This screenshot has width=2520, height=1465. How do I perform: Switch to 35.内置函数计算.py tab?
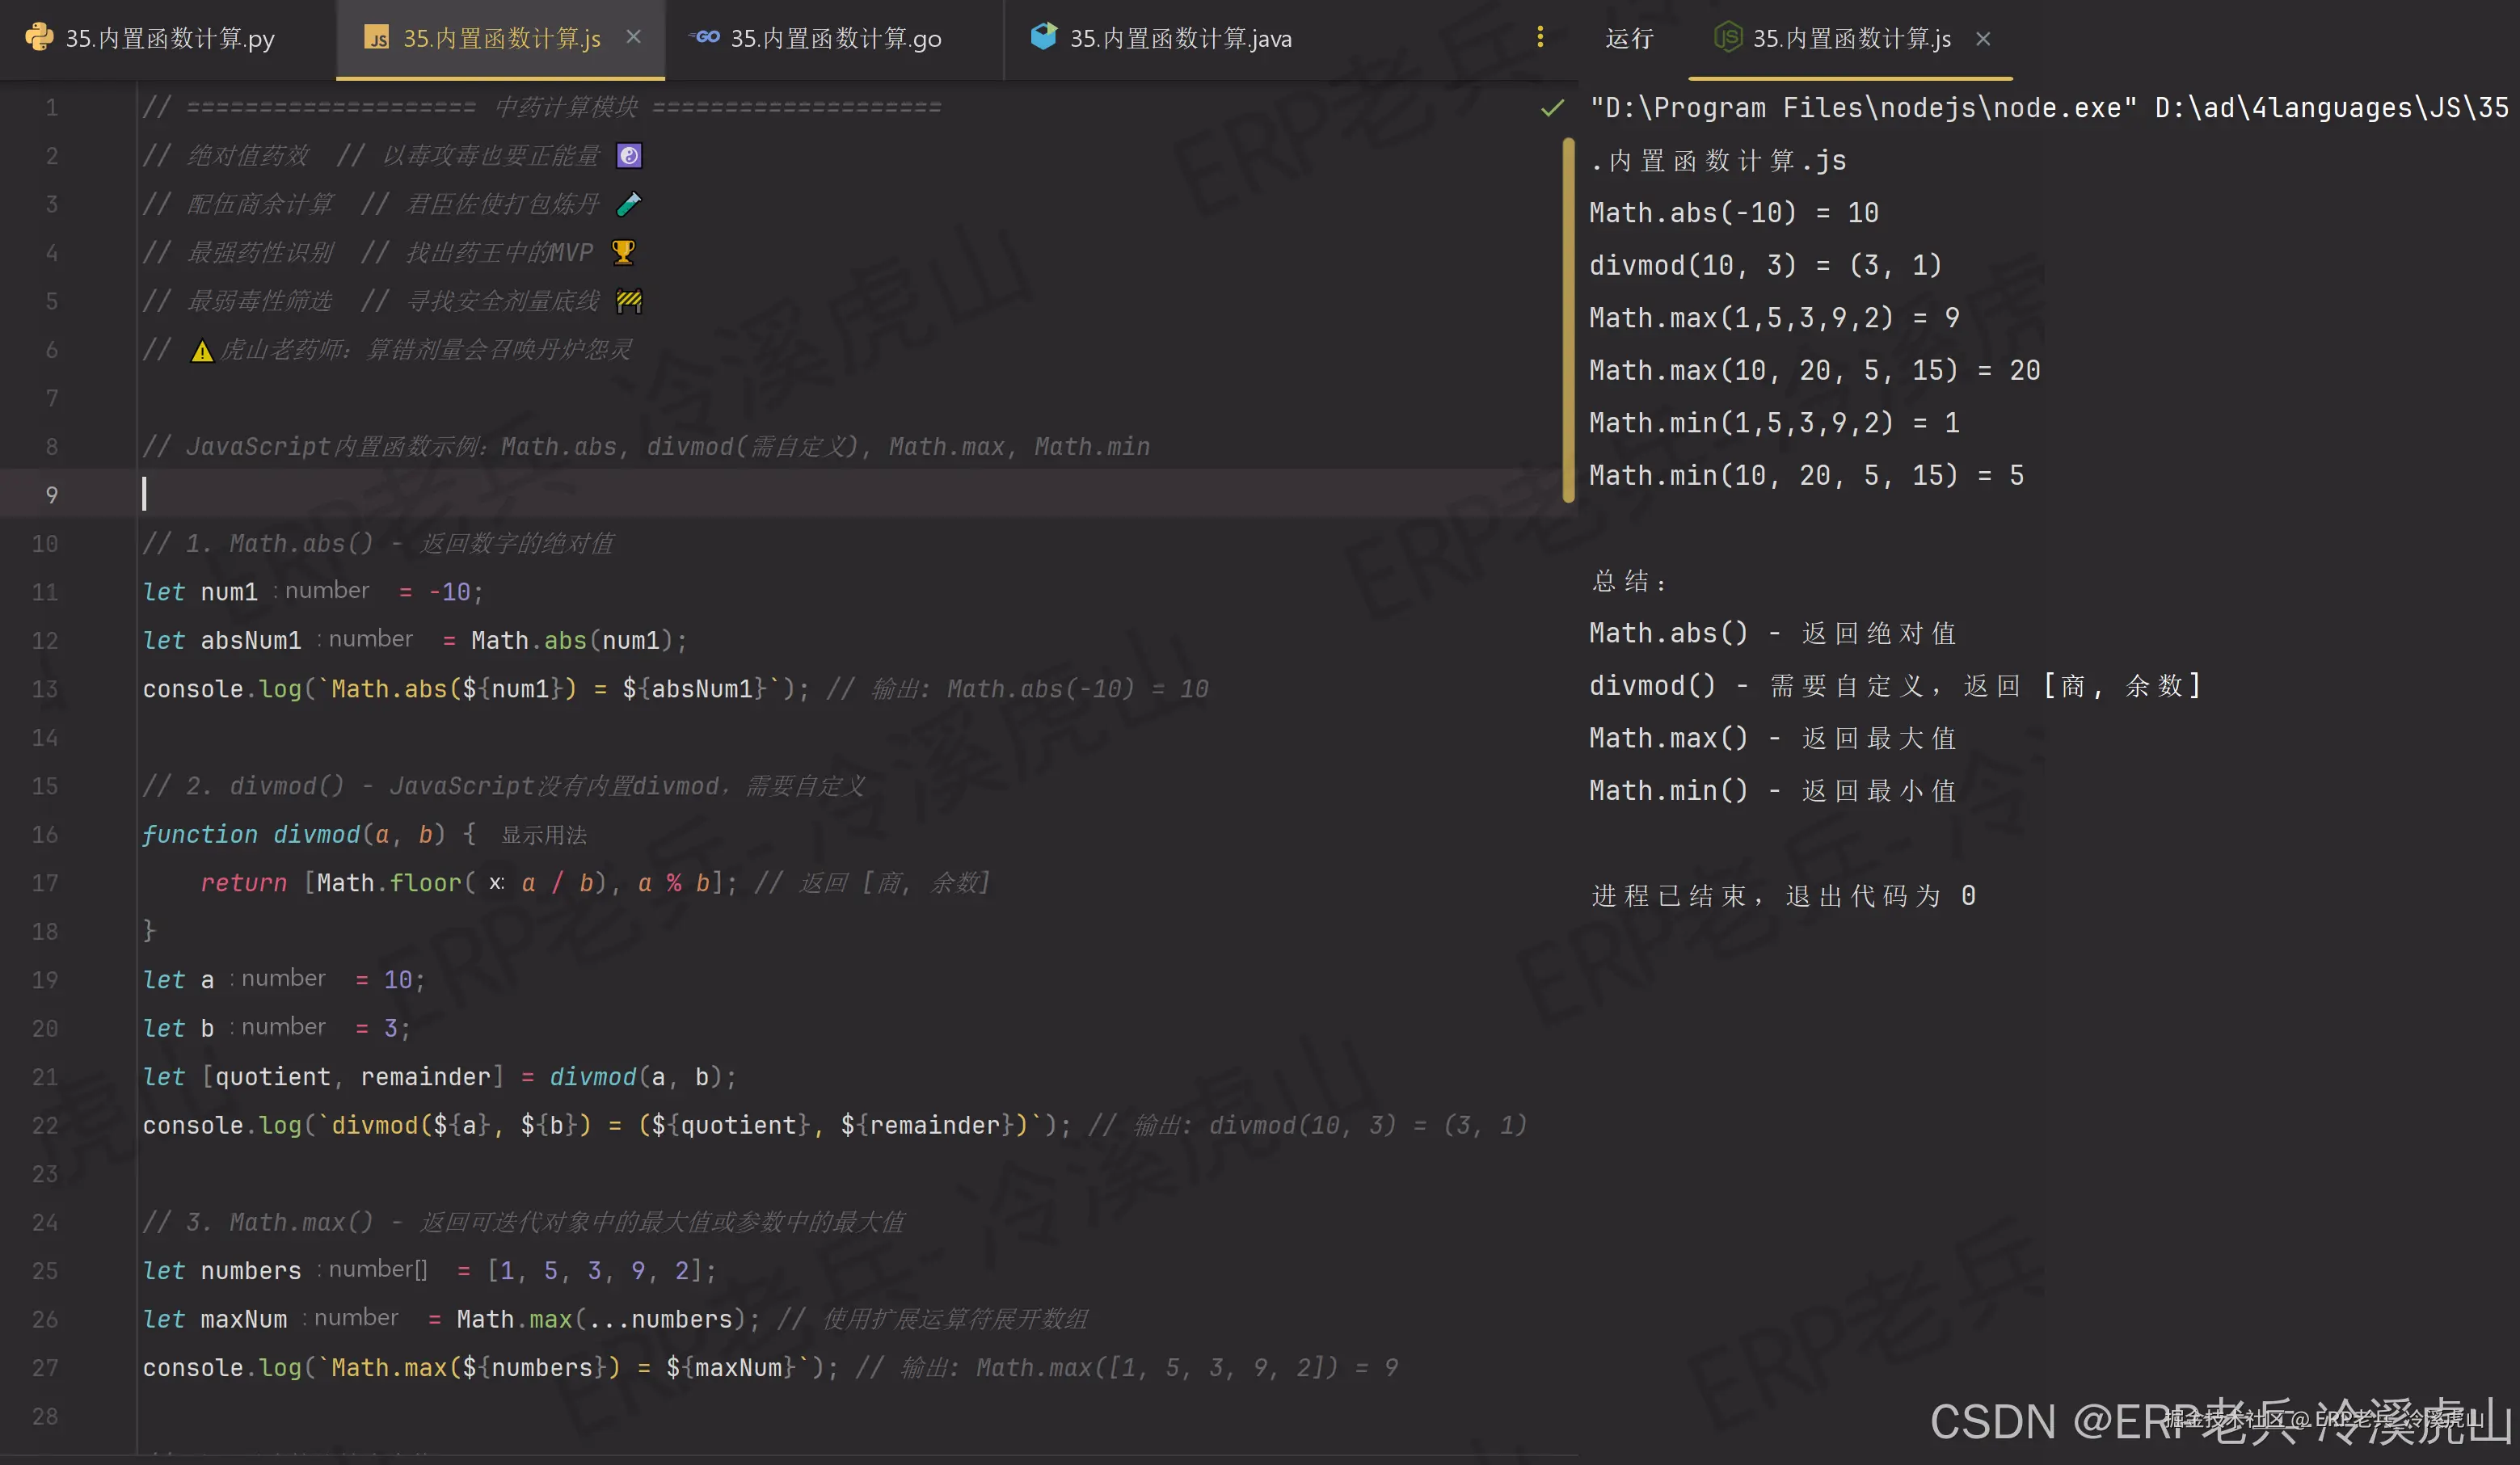coord(169,39)
